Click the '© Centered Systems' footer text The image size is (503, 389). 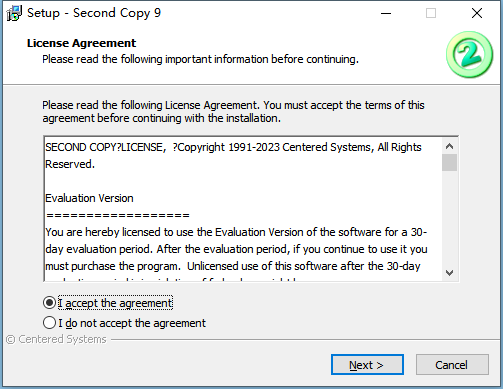(56, 339)
